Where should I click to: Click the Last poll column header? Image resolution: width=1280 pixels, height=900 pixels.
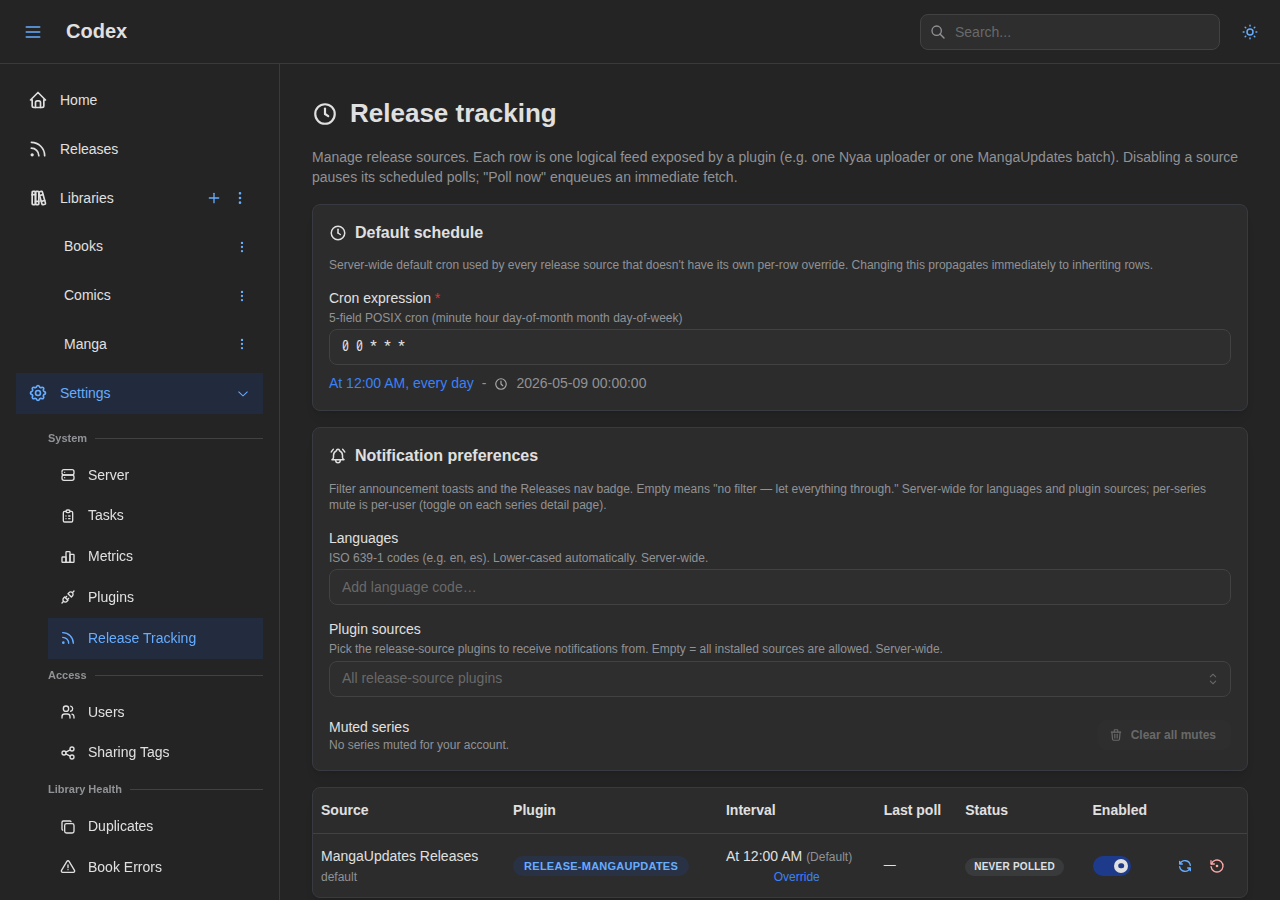[x=912, y=810]
